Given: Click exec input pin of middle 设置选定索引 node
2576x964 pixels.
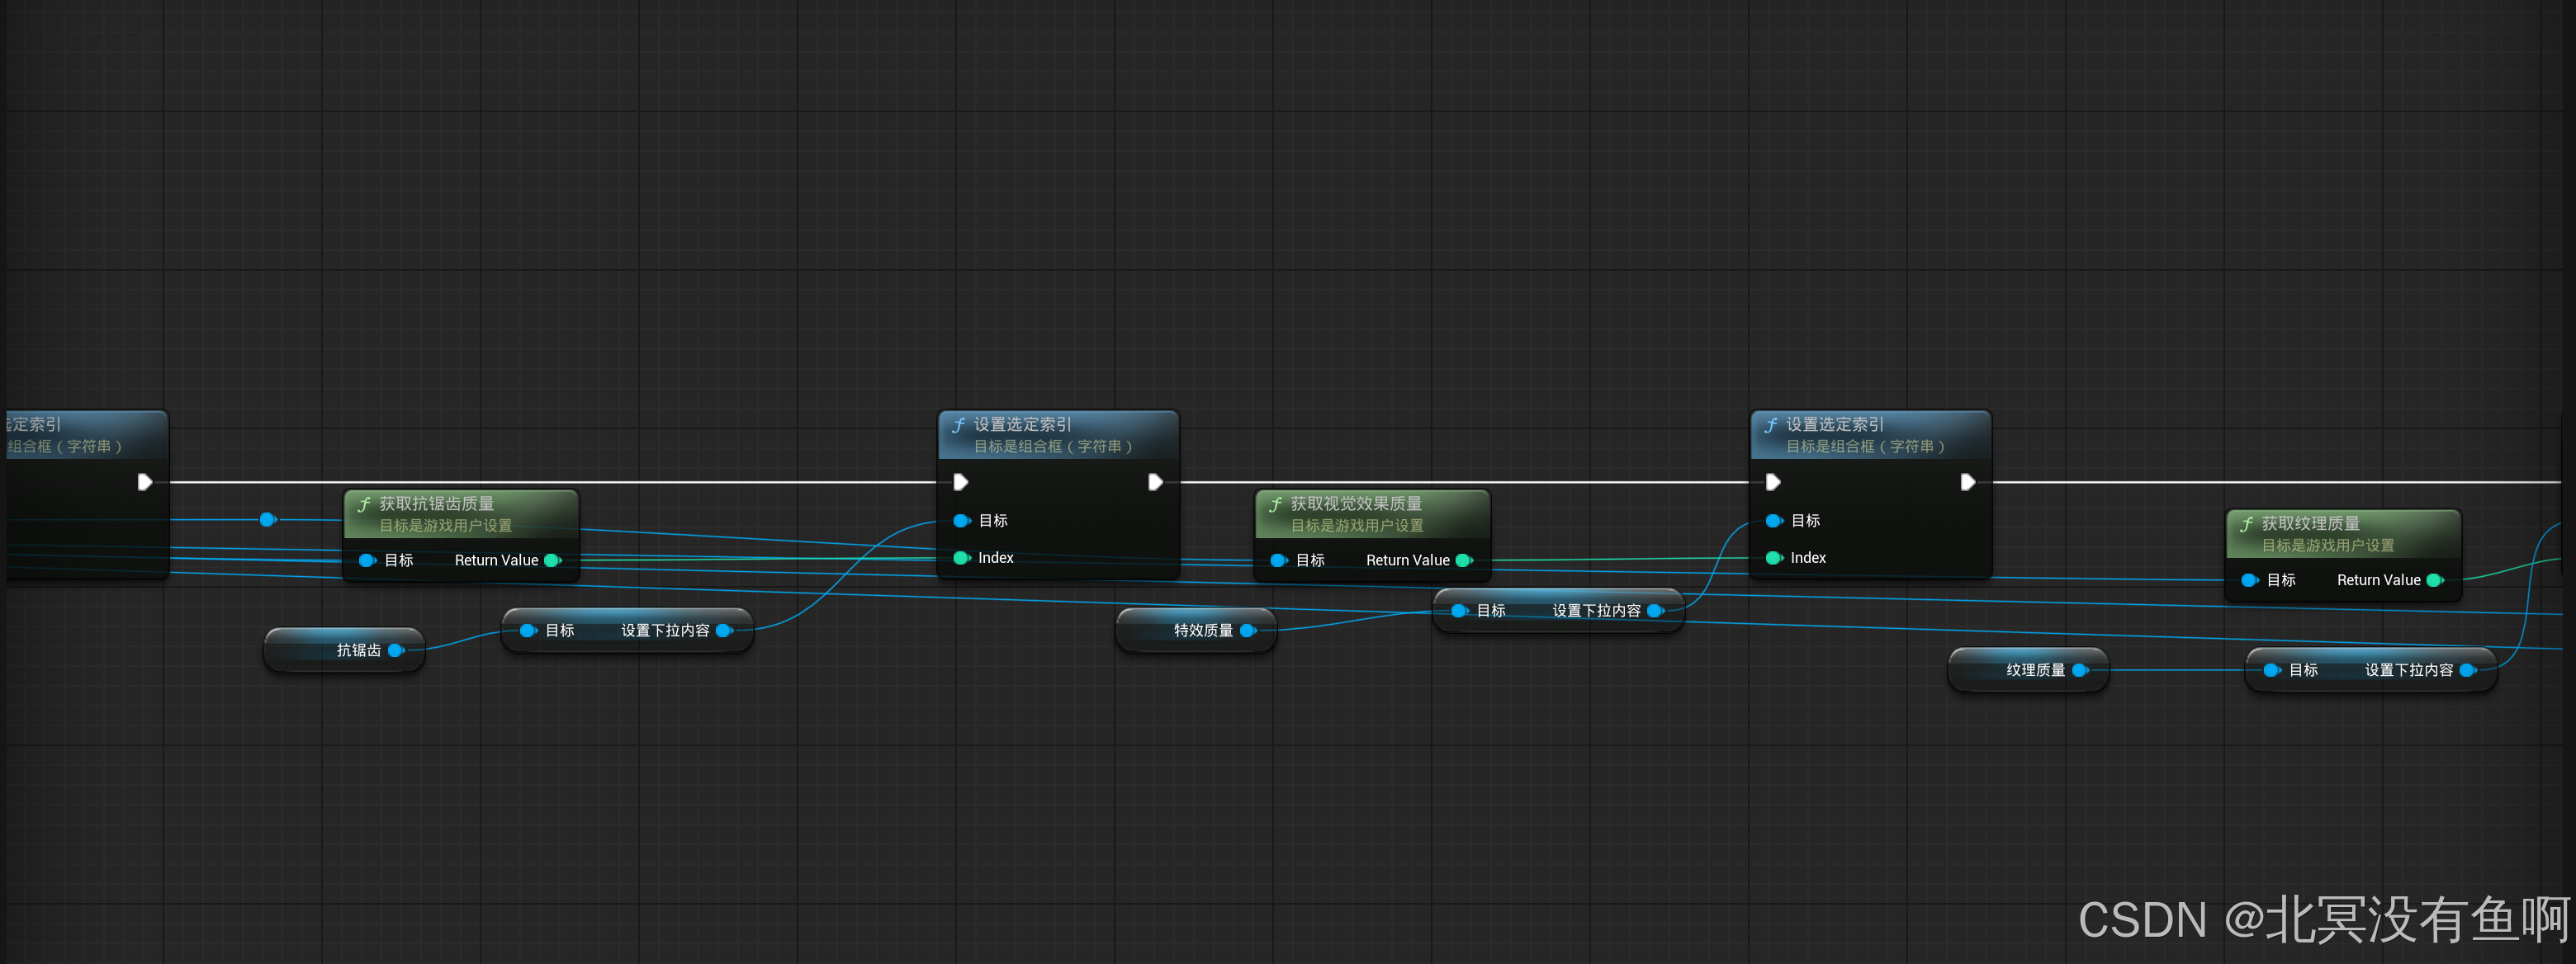Looking at the screenshot, I should point(961,482).
